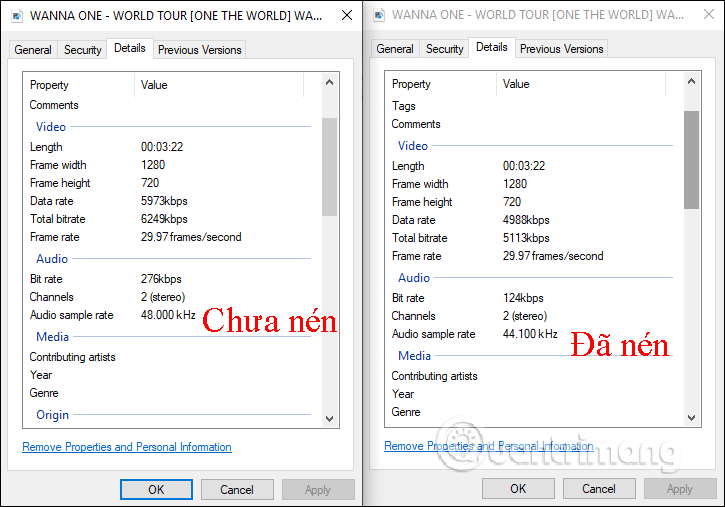Close the left properties window
The height and width of the screenshot is (507, 725).
click(x=347, y=16)
